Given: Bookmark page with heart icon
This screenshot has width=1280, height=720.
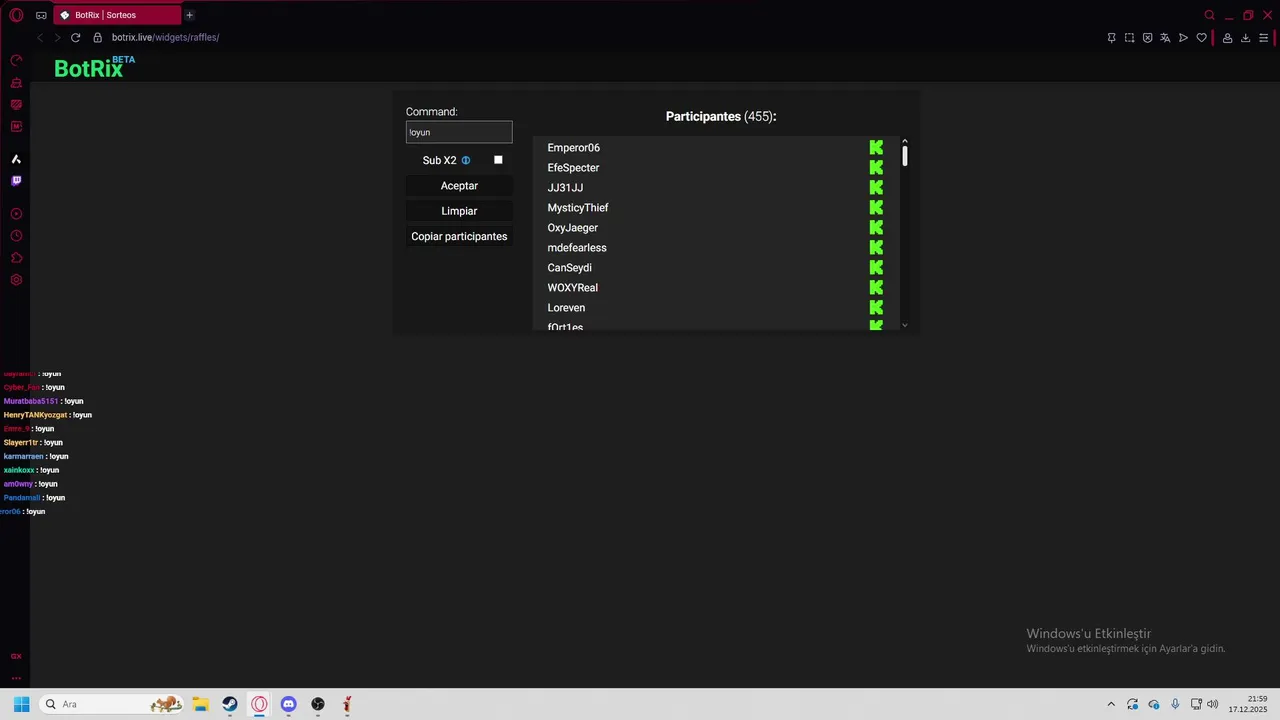Looking at the screenshot, I should tap(1201, 38).
